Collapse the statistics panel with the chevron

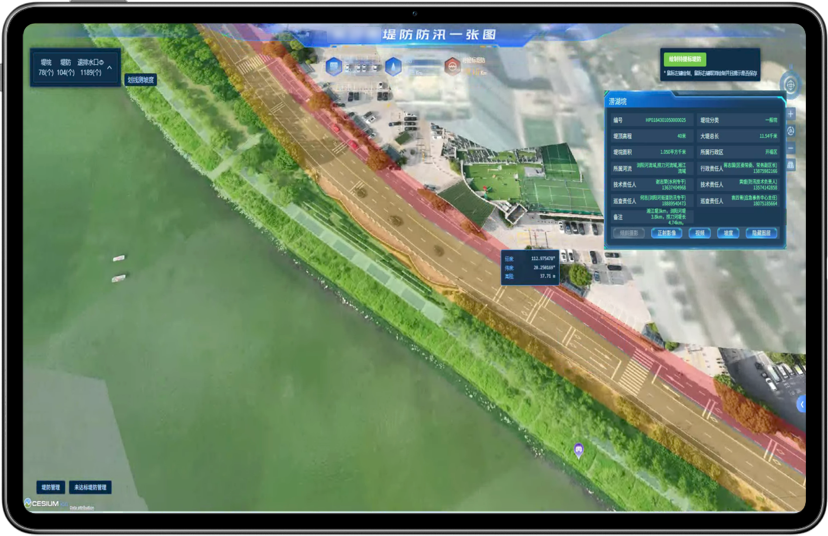click(x=109, y=68)
